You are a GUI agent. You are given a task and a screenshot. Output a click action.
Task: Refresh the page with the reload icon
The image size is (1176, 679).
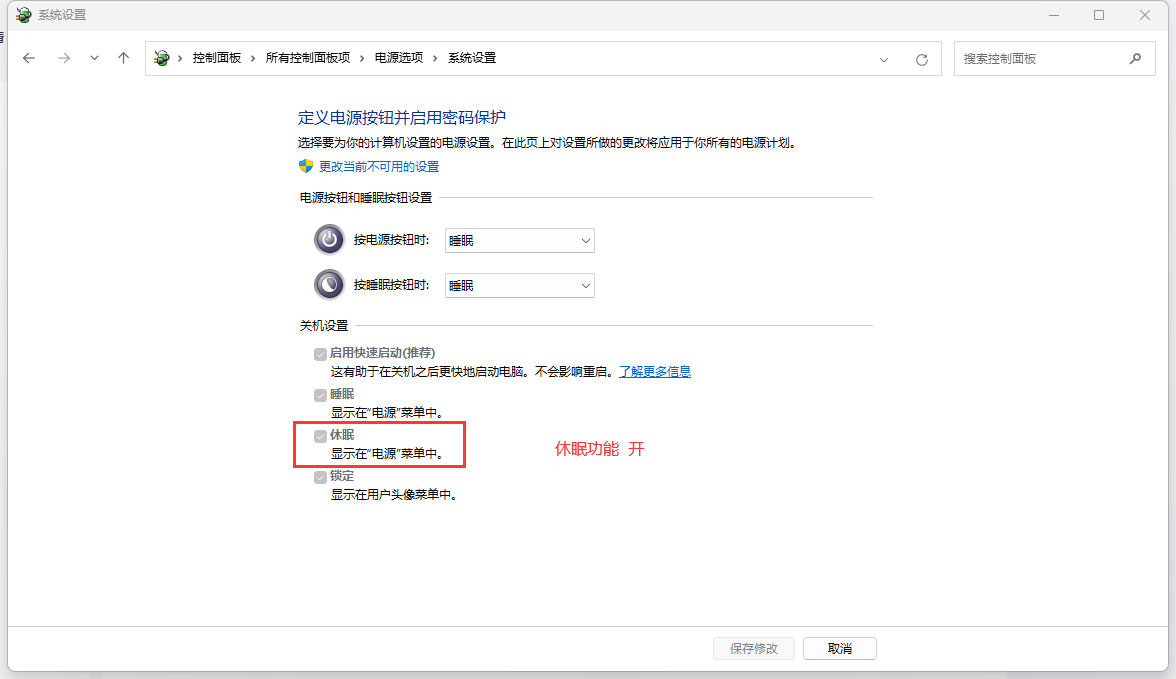(922, 59)
